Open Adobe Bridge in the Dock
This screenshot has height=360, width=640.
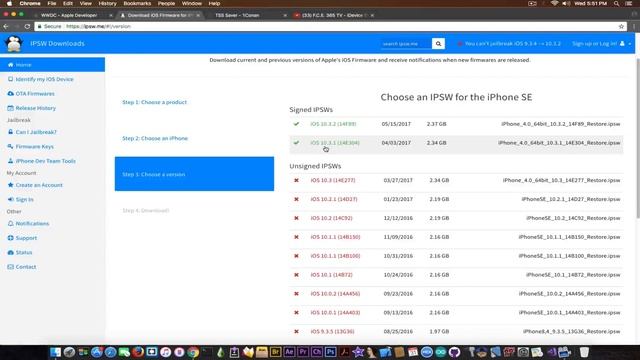tap(276, 352)
